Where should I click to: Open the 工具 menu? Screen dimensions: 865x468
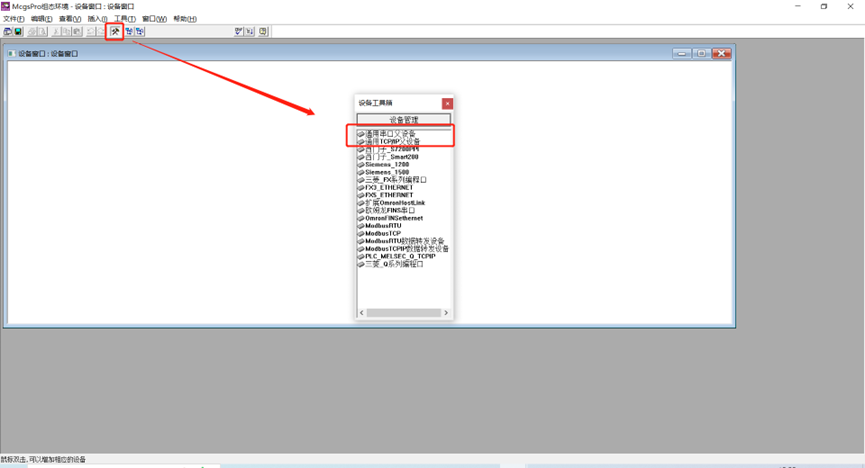tap(125, 19)
